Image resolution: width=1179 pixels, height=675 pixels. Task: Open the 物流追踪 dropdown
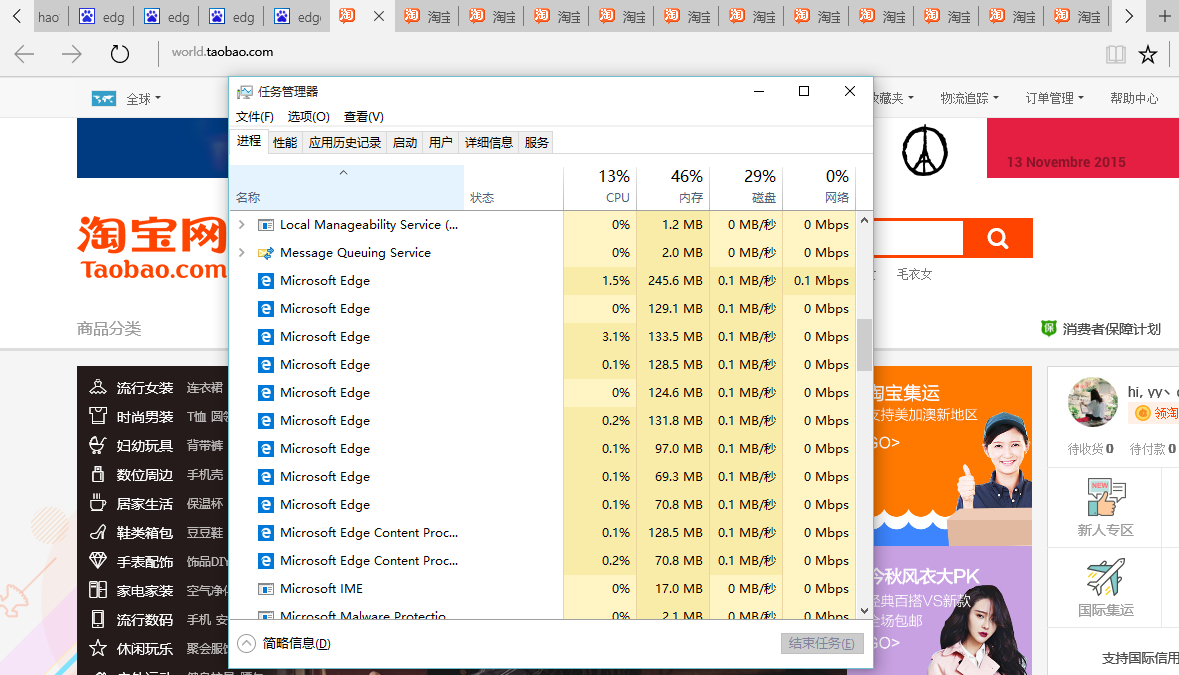[x=969, y=98]
